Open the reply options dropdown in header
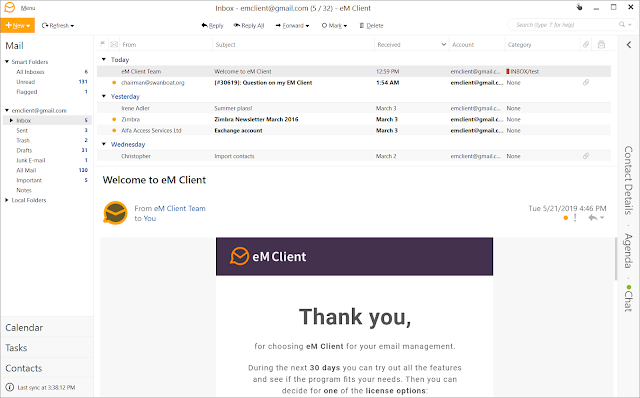Screen dimensions: 640x398 click(x=602, y=218)
